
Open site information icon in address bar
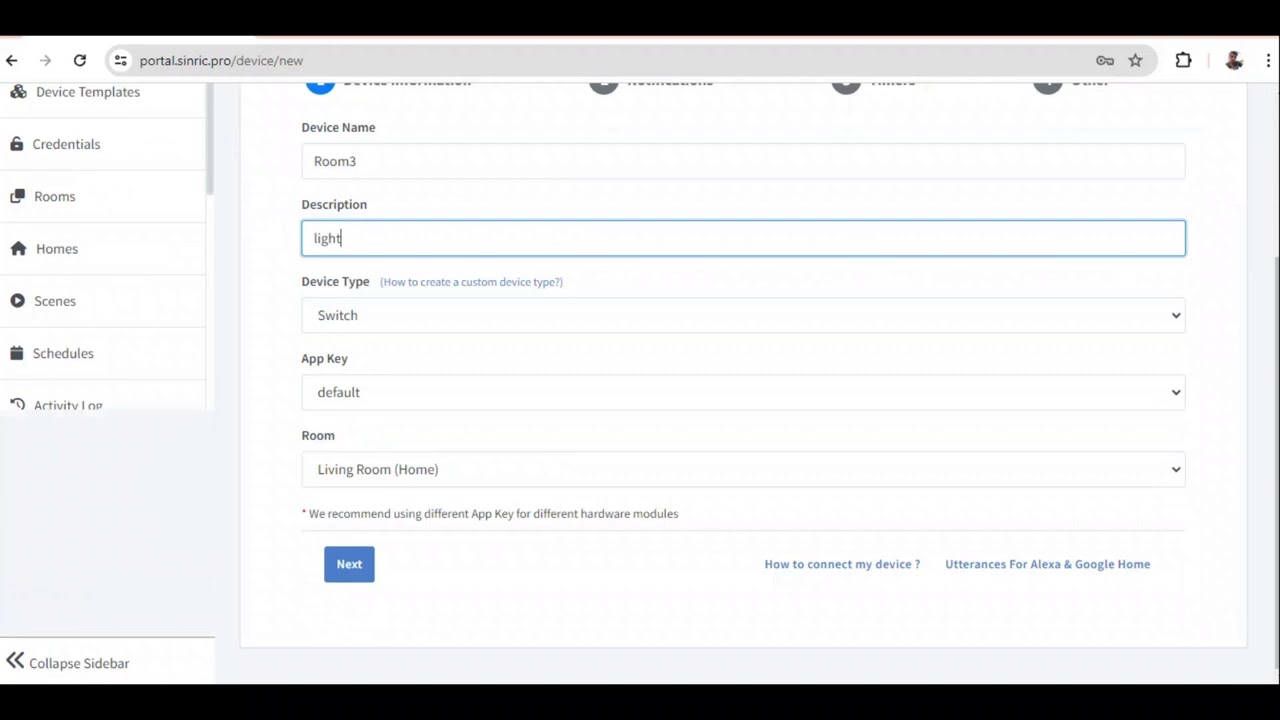pos(120,60)
